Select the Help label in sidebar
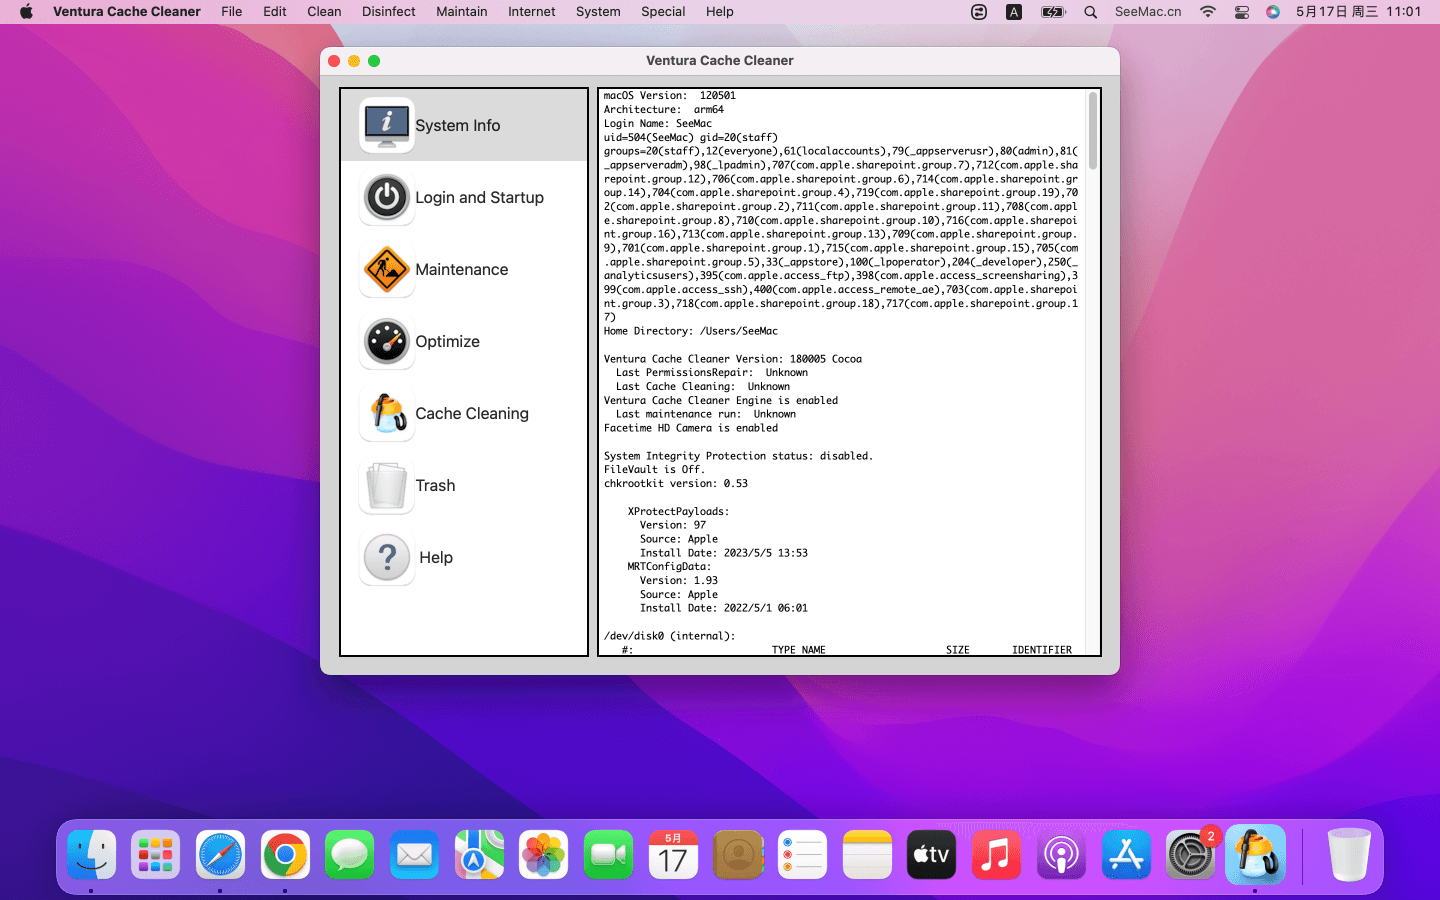Screen dimensions: 1440x900 pyautogui.click(x=436, y=557)
